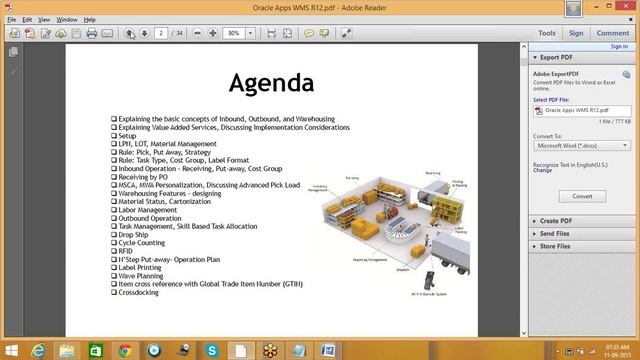
Task: Open the File menu
Action: [11, 20]
